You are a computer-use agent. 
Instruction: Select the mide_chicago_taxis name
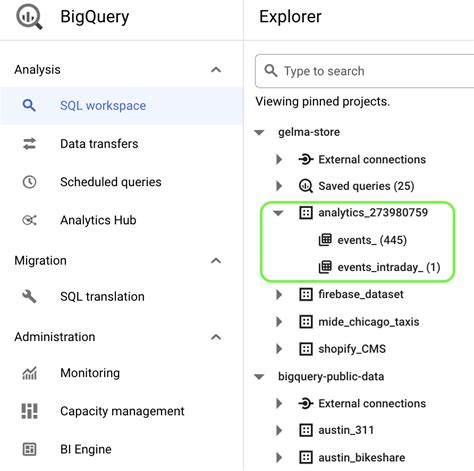tap(369, 322)
